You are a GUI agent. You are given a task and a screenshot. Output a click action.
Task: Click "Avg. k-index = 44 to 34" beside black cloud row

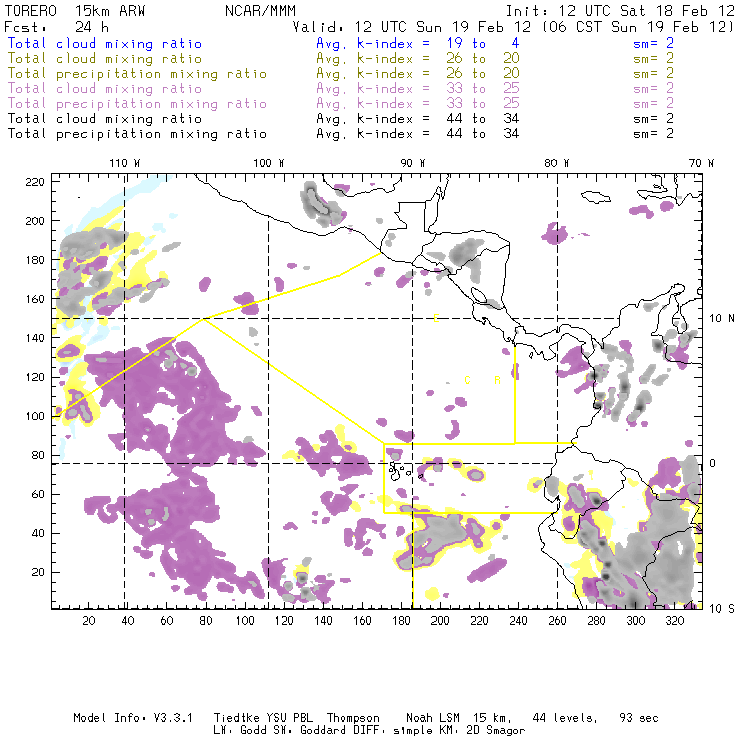coord(418,118)
